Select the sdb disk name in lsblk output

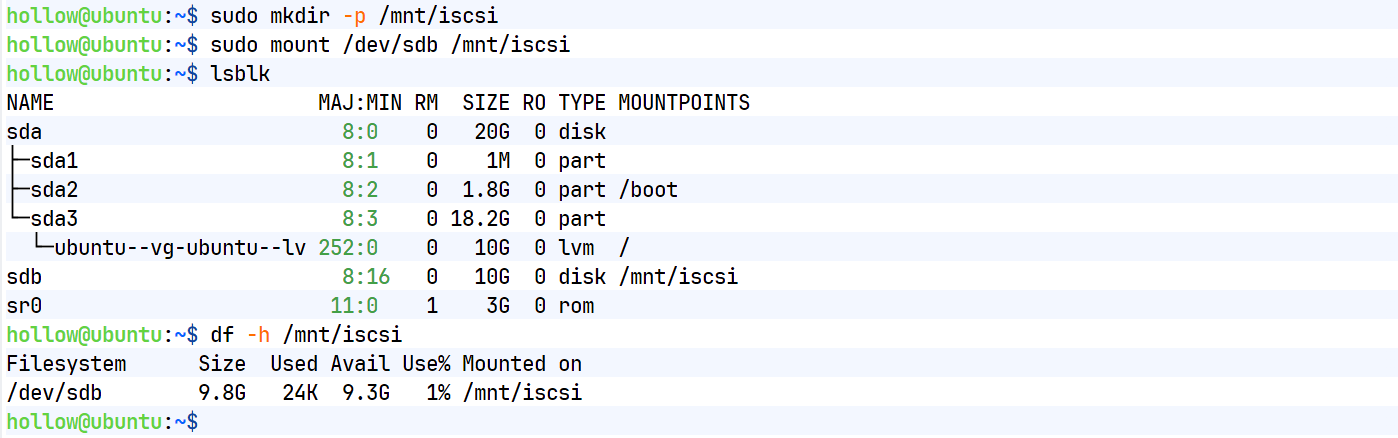click(x=24, y=277)
